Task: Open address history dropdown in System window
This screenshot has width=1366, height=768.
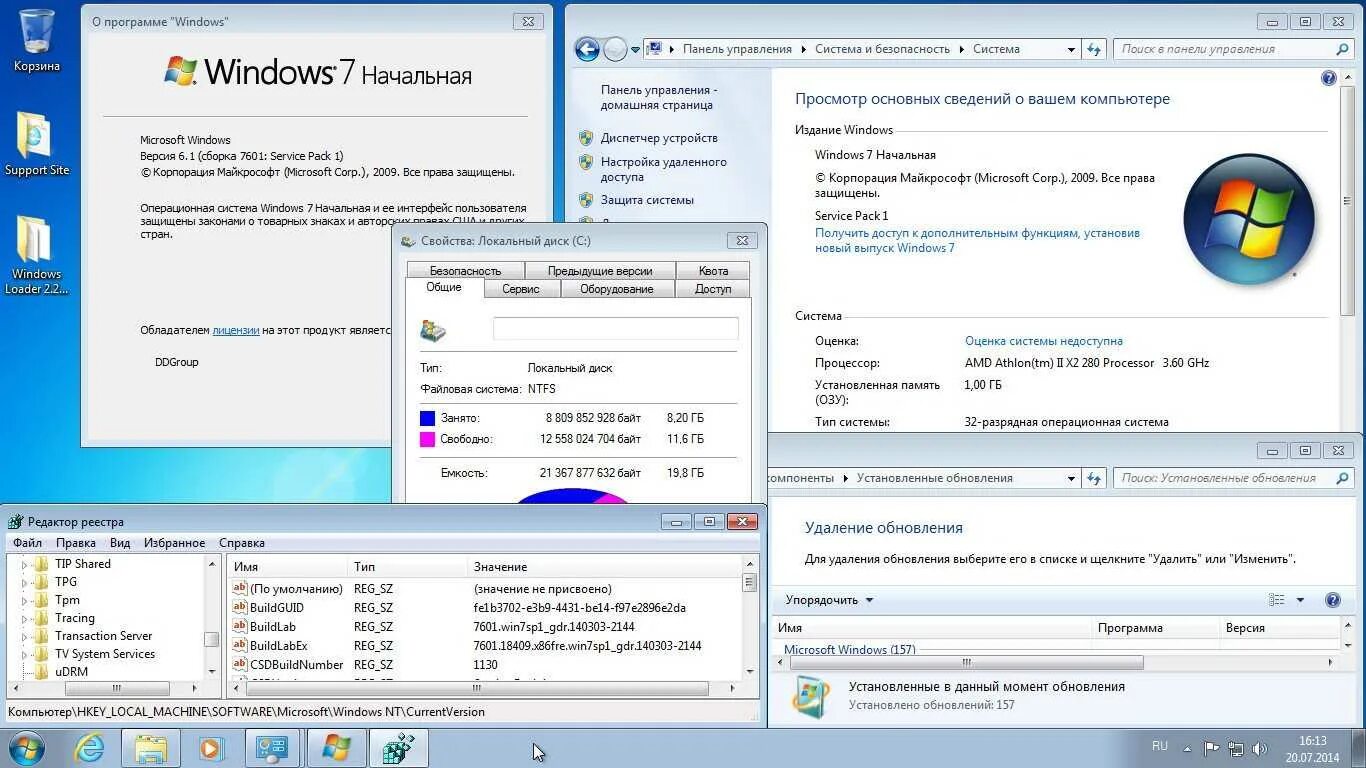Action: 1071,49
